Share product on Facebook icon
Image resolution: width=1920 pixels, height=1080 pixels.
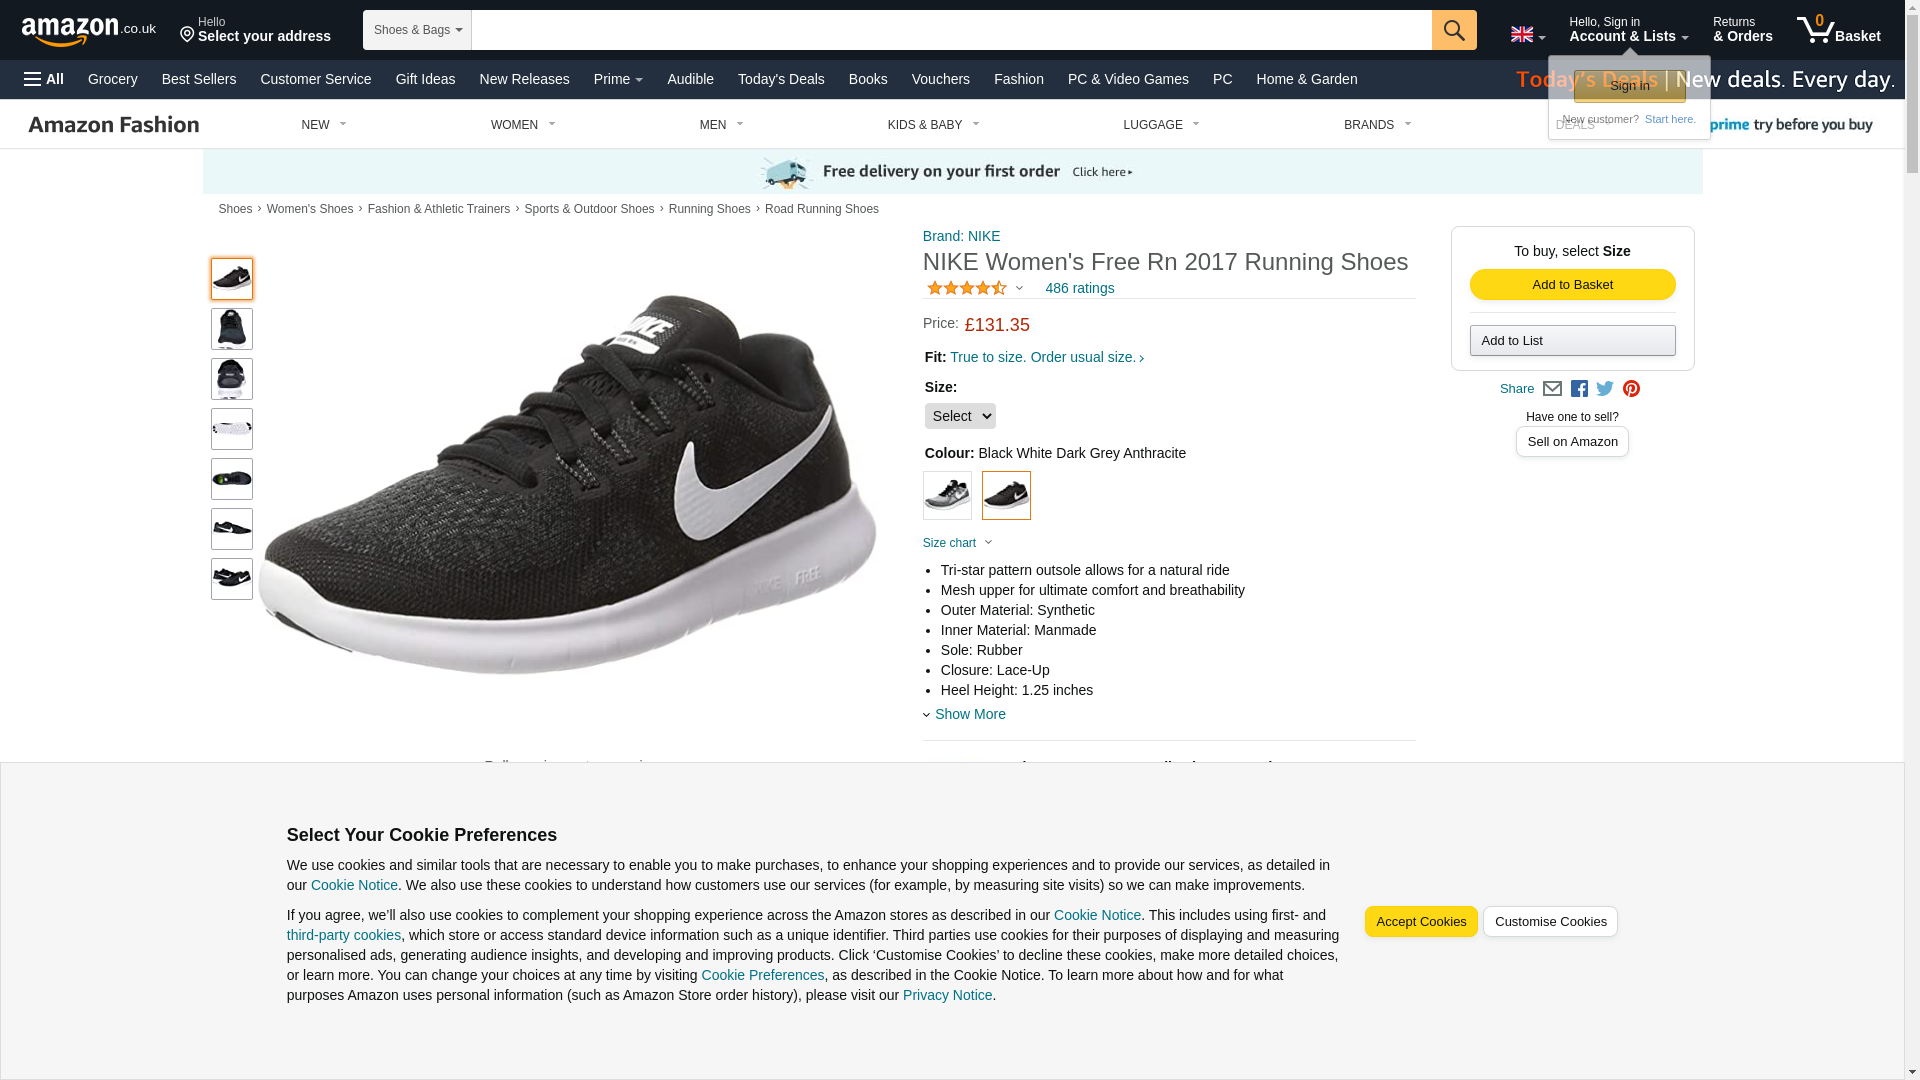(x=1579, y=389)
